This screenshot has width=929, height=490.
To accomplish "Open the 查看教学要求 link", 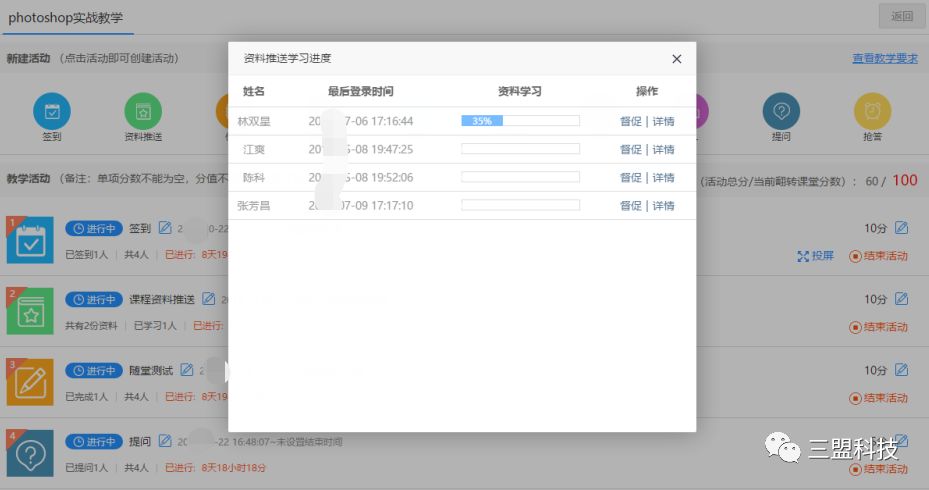I will (885, 58).
